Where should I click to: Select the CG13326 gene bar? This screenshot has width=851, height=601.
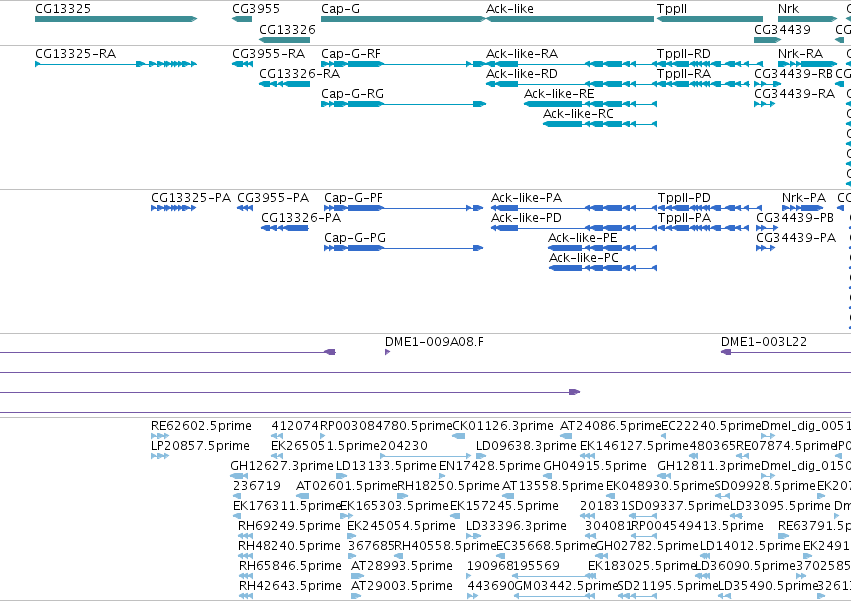click(x=284, y=40)
